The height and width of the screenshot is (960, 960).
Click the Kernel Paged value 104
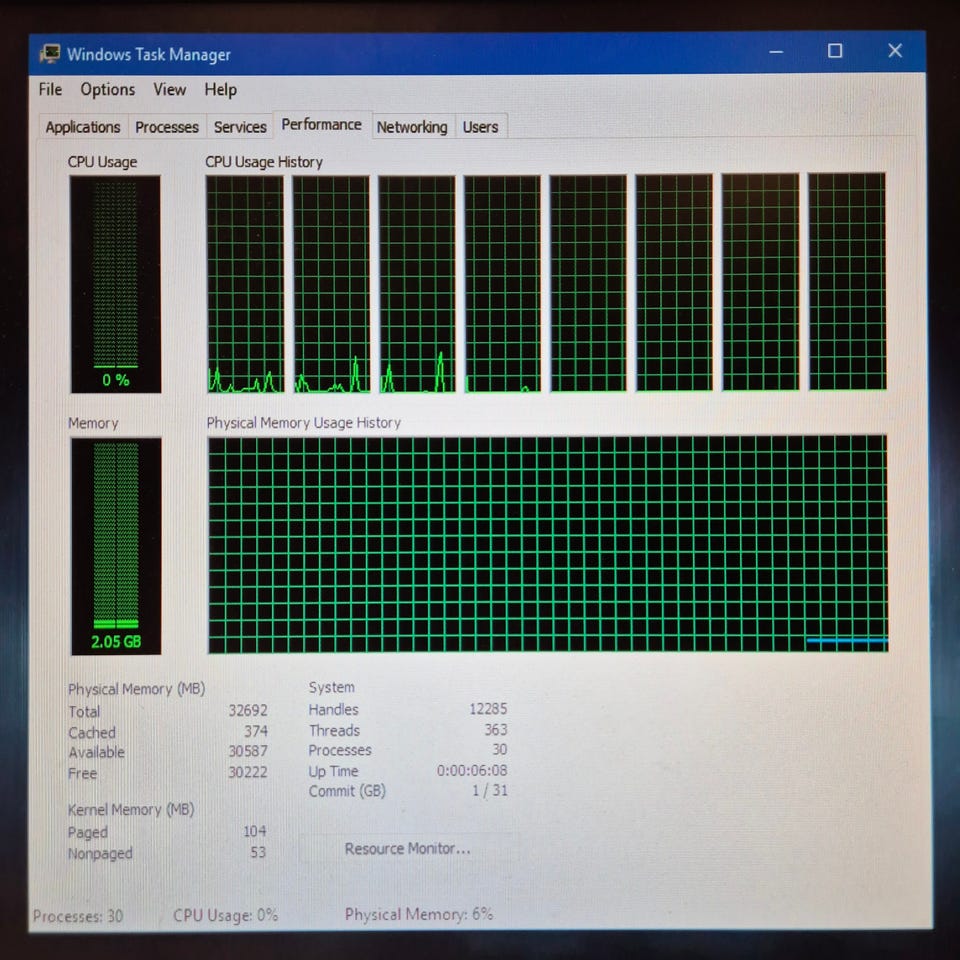[255, 831]
